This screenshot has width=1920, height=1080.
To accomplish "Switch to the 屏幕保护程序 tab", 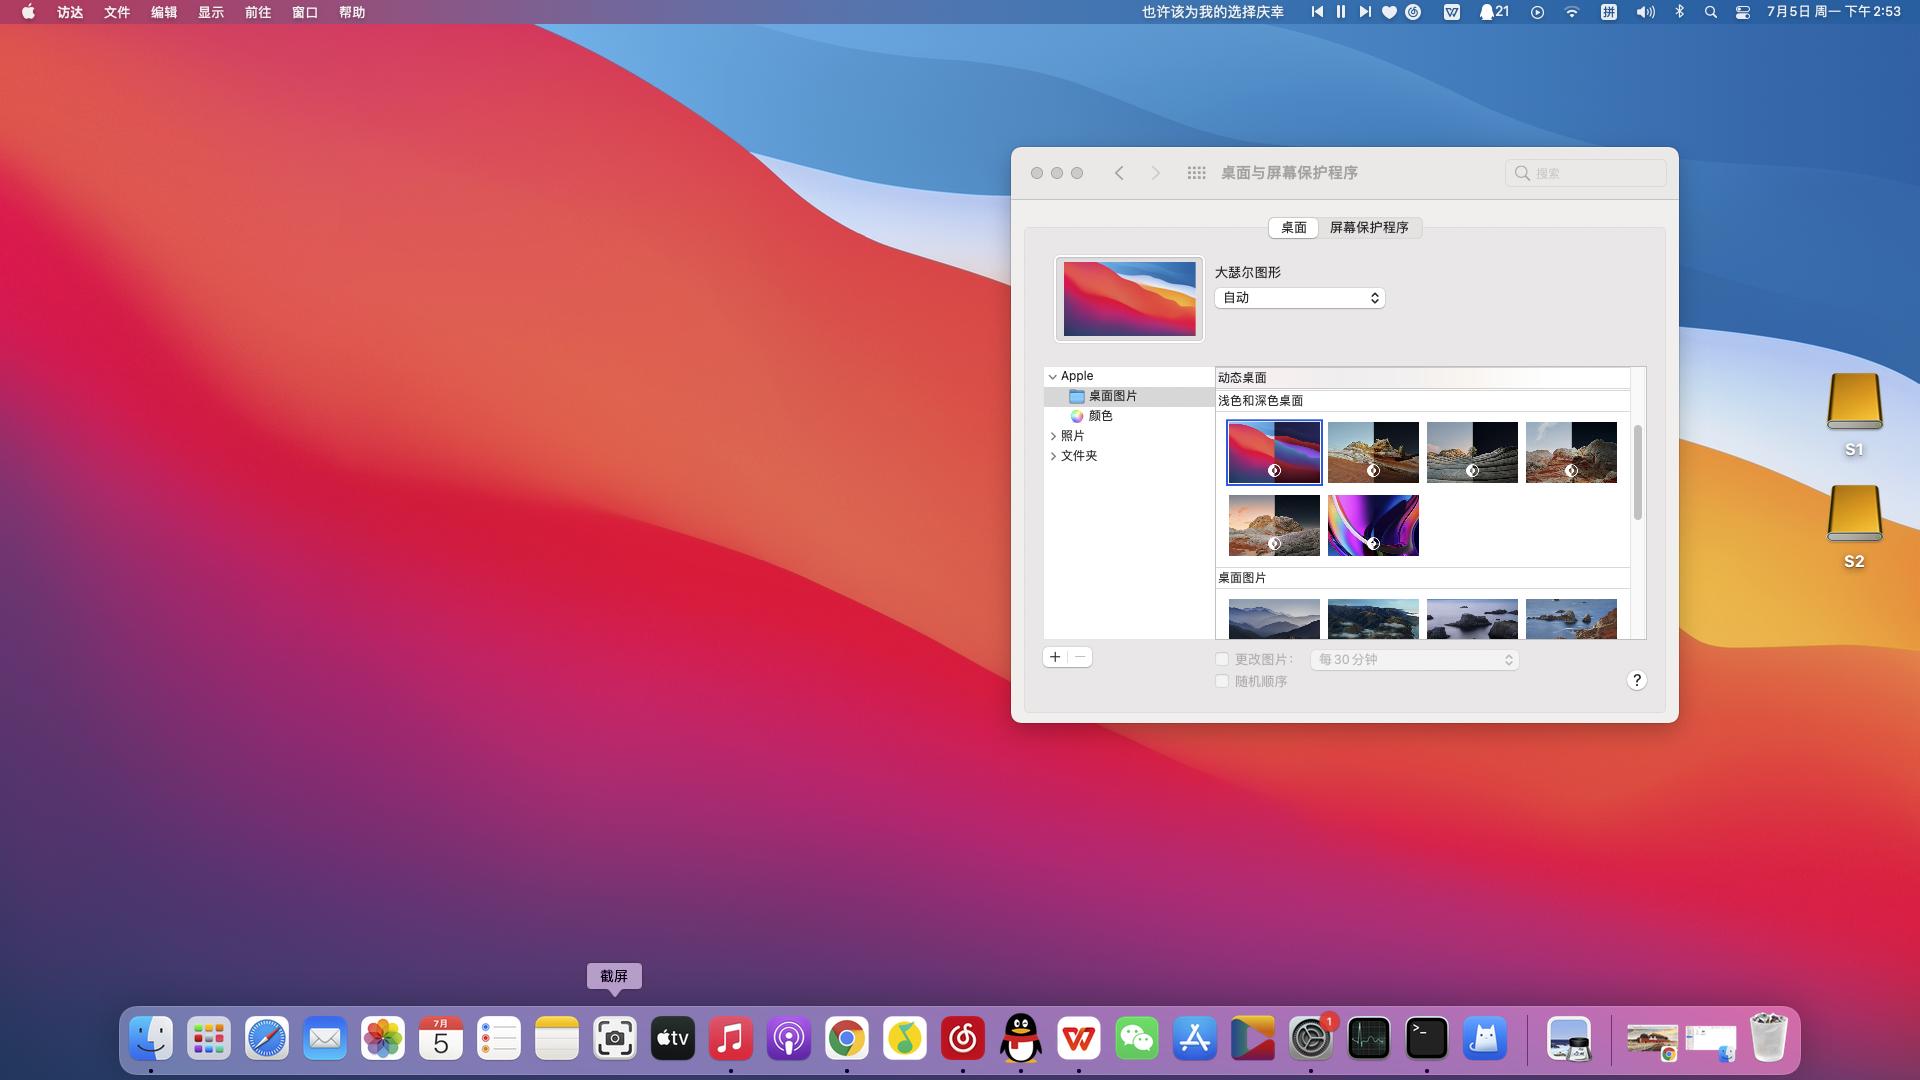I will click(1368, 228).
